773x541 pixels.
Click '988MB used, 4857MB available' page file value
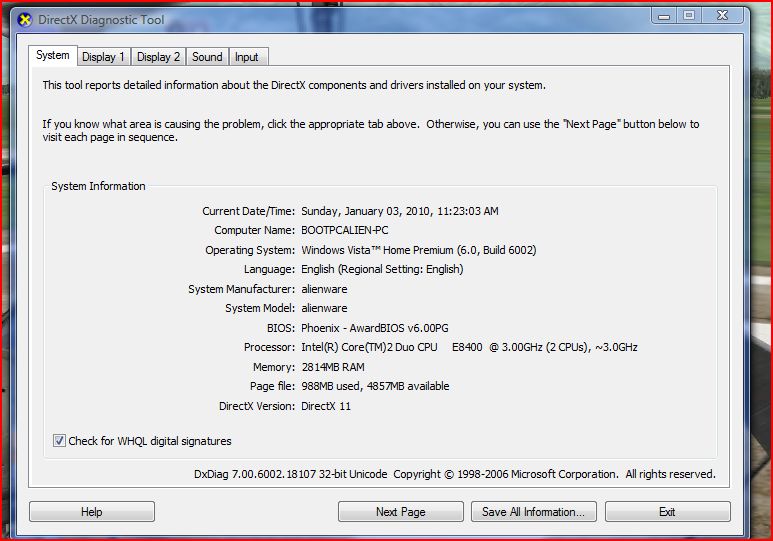coord(375,386)
